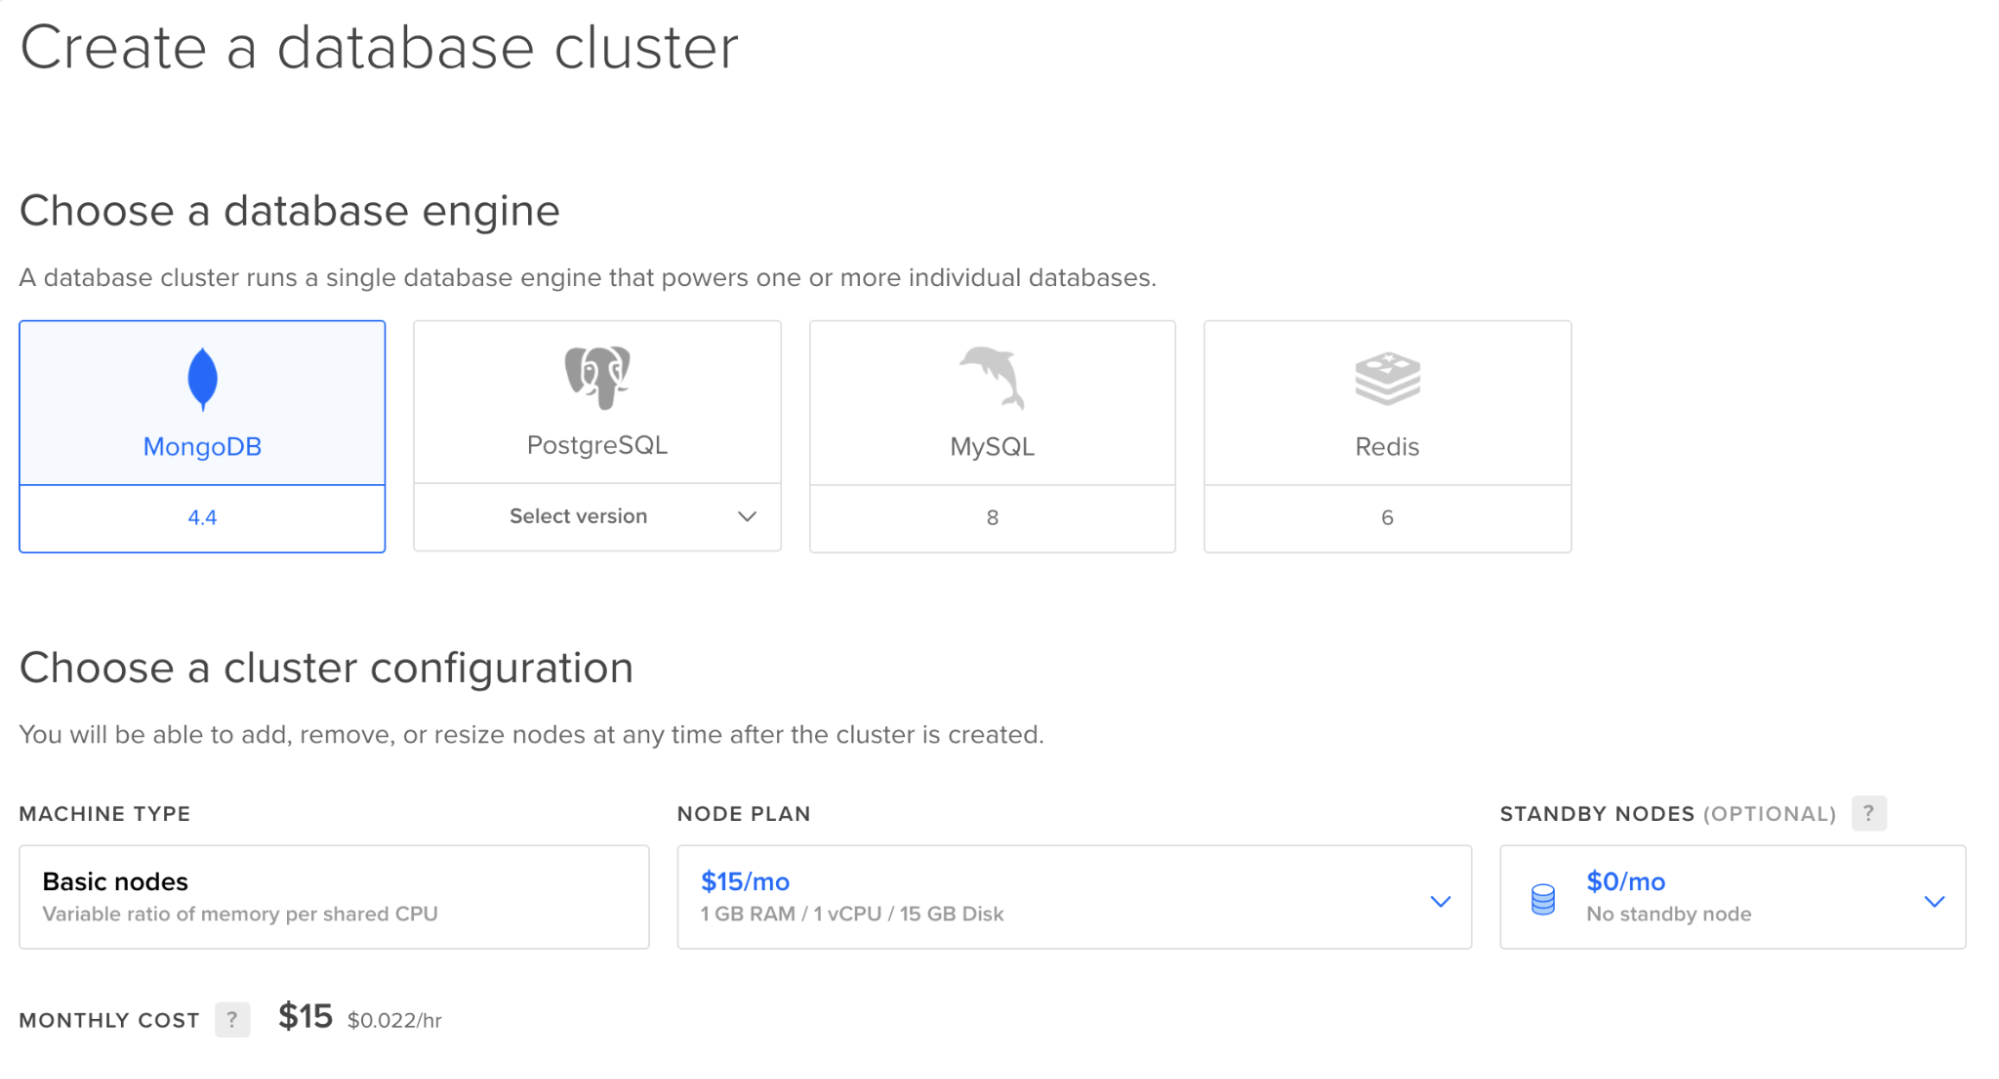Click the PostgreSQL elephant icon
This screenshot has width=1999, height=1079.
597,378
